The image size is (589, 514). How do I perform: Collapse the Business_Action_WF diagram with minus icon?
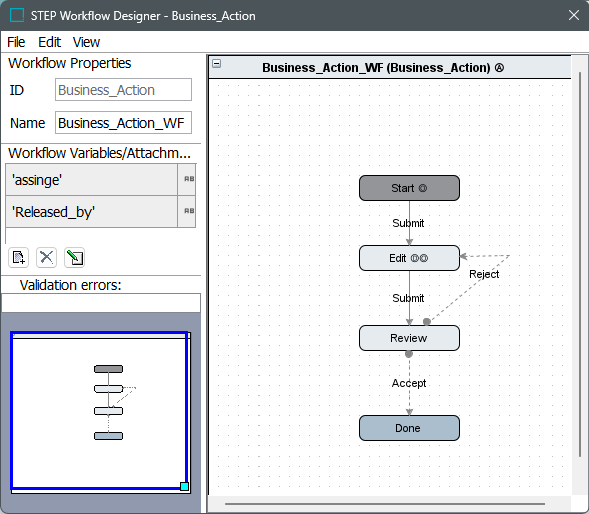pyautogui.click(x=217, y=63)
